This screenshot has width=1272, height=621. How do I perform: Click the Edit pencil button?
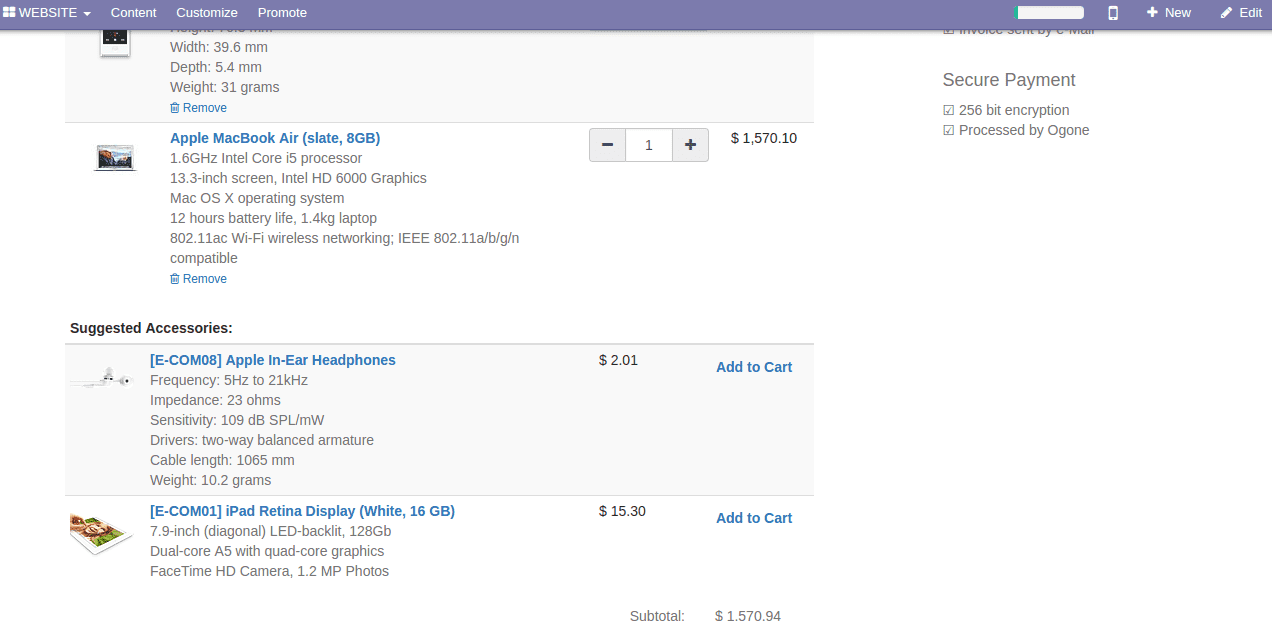pos(1241,13)
